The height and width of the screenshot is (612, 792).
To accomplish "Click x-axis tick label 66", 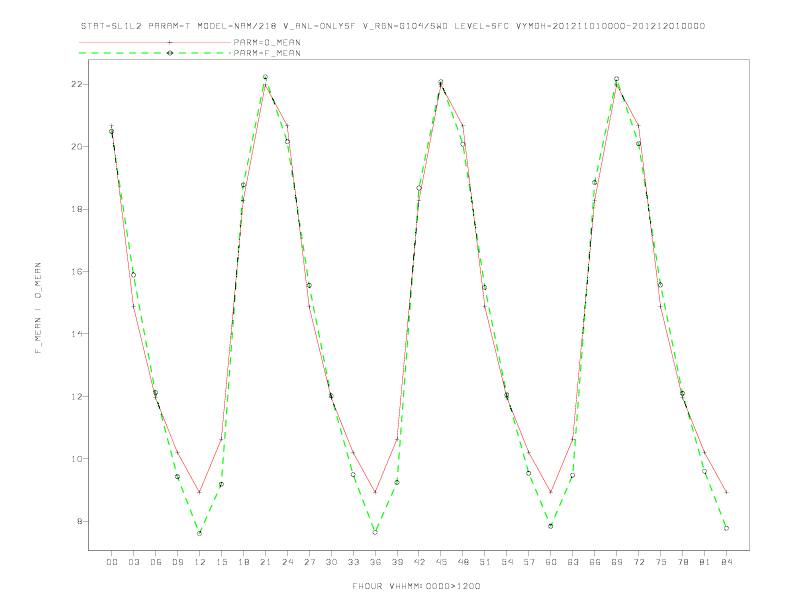I will click(x=595, y=562).
